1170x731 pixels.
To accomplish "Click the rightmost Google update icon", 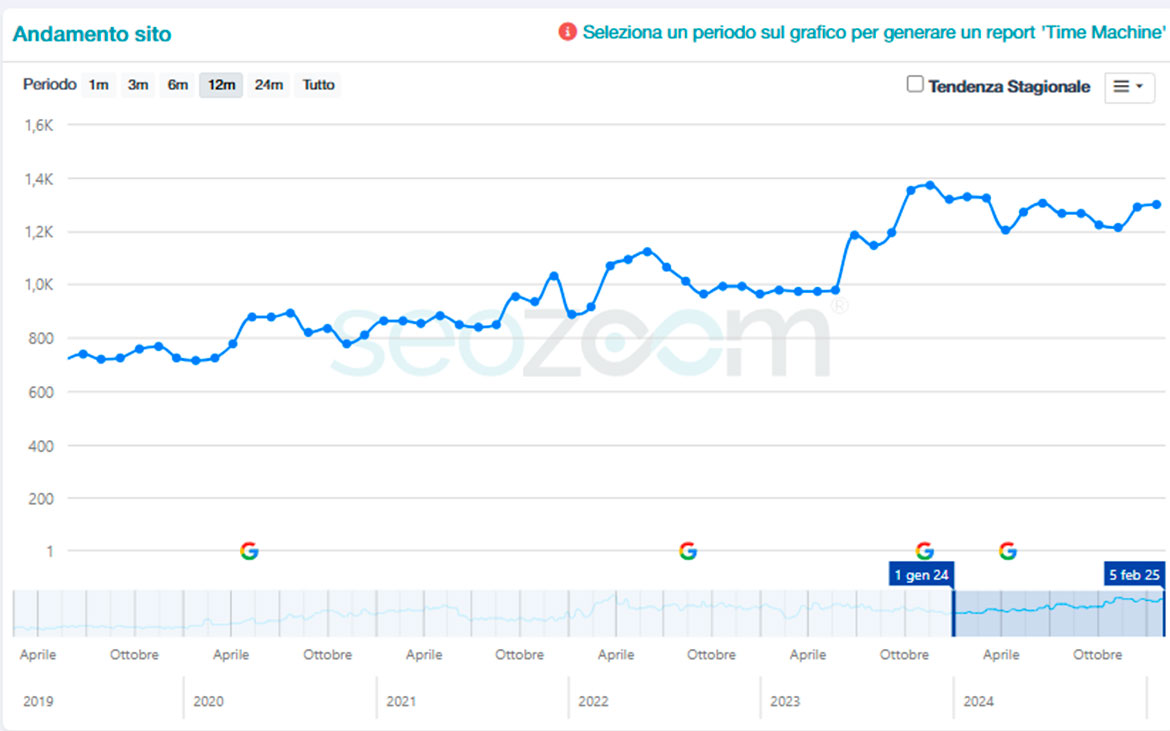I will pyautogui.click(x=1008, y=551).
